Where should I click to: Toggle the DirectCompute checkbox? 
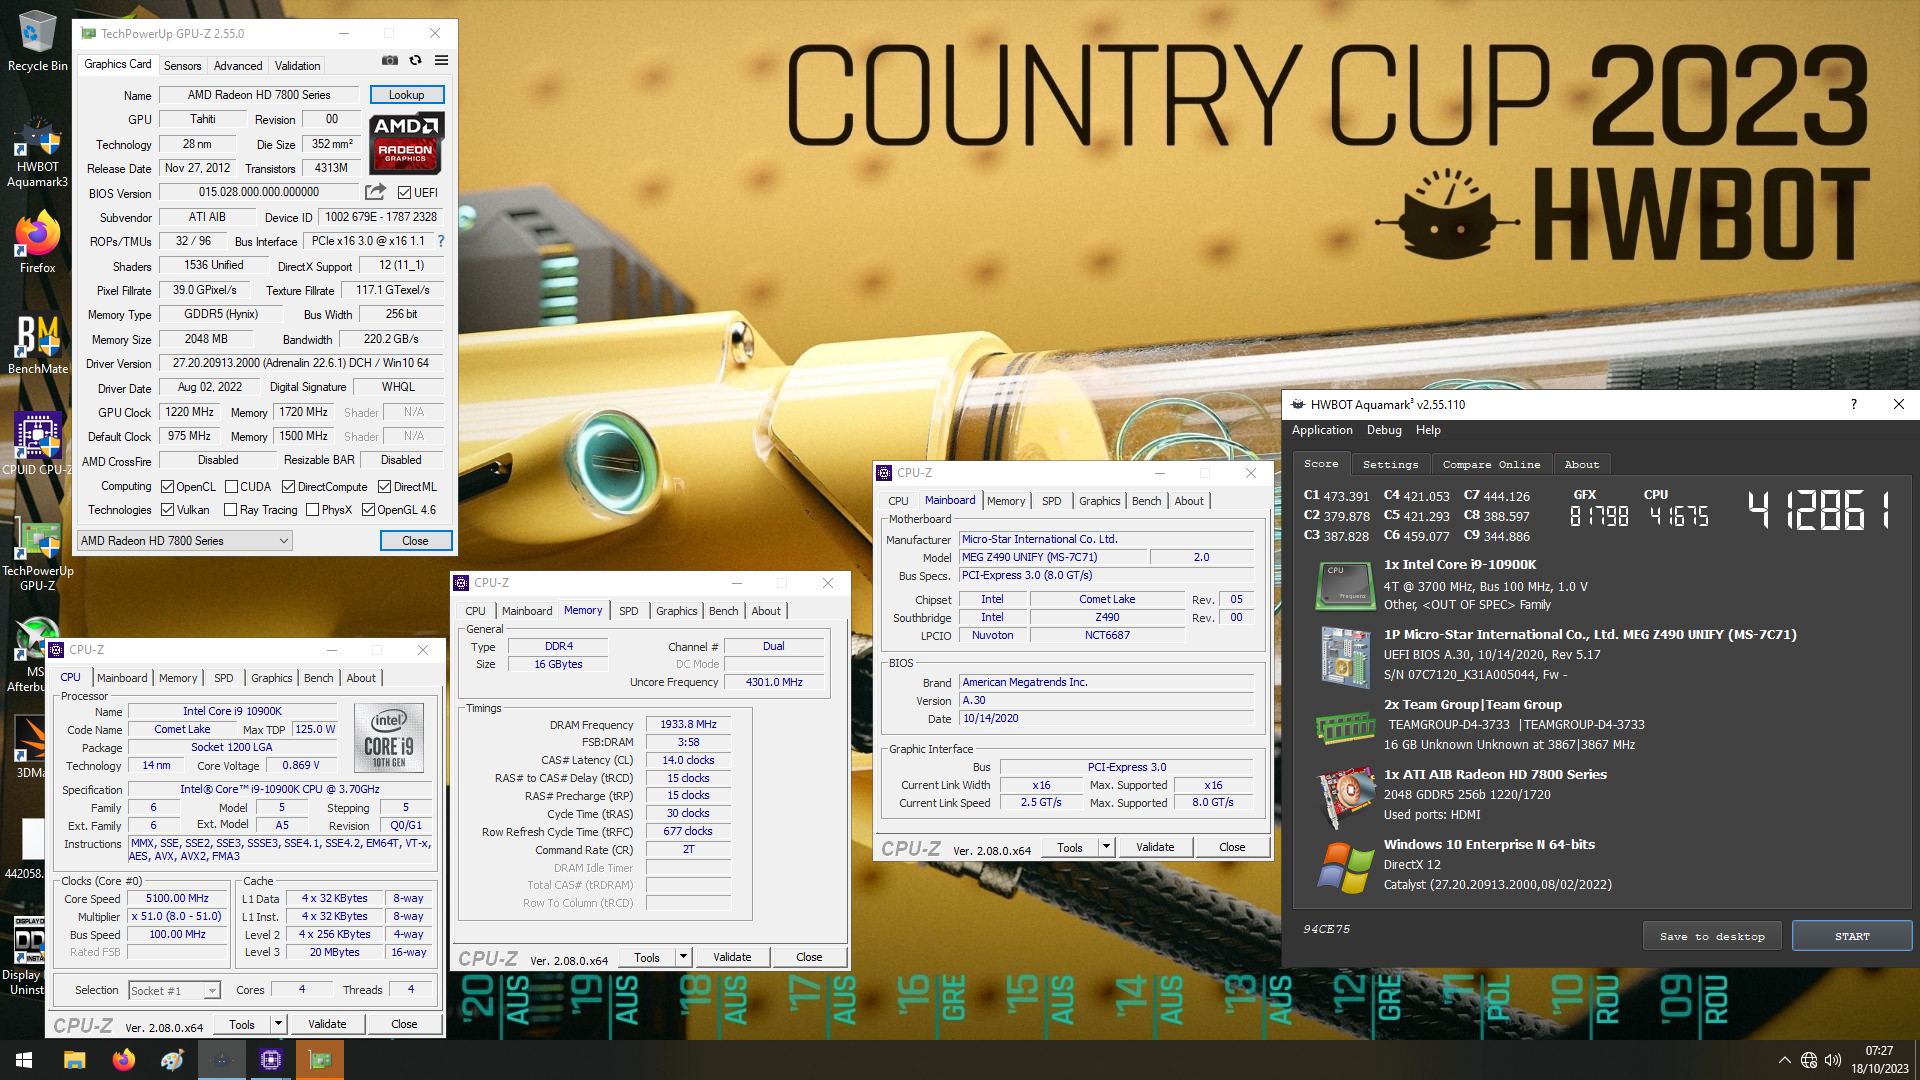288,487
